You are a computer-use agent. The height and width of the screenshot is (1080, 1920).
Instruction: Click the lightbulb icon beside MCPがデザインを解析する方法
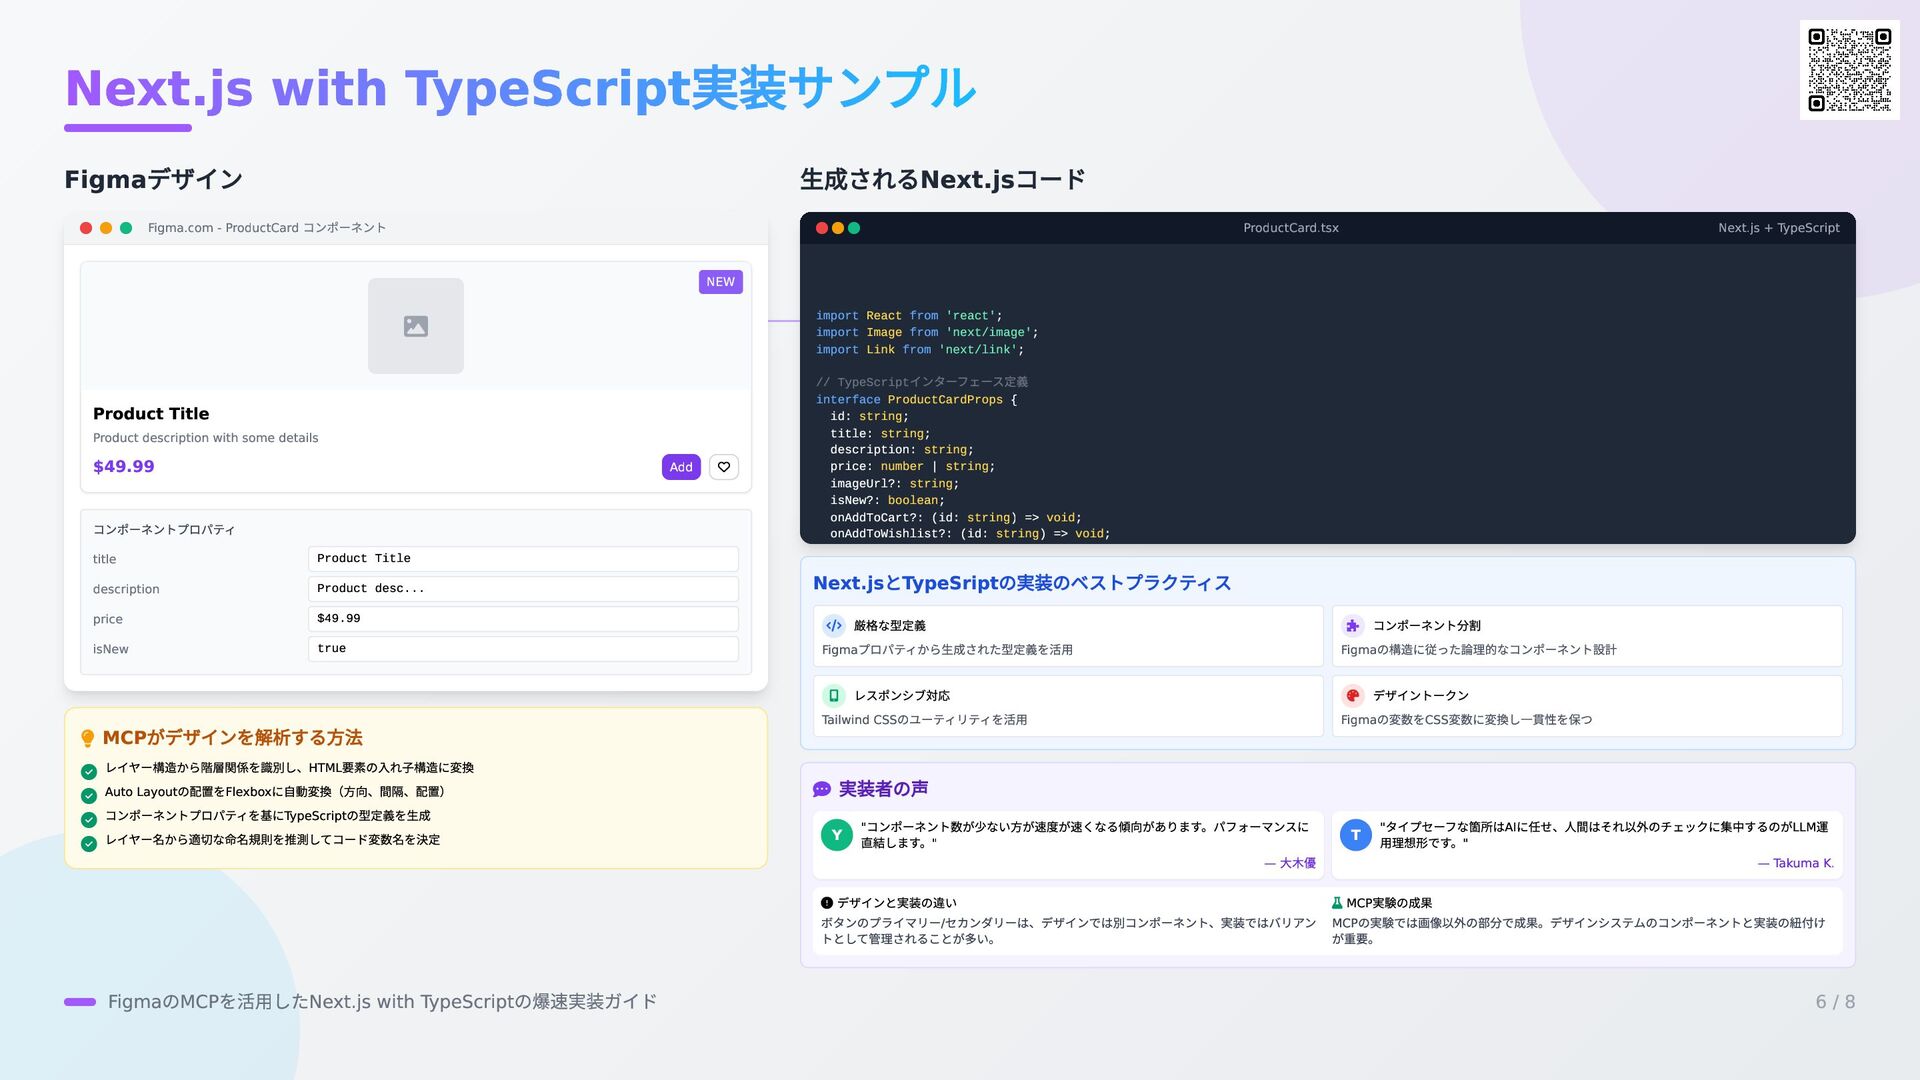[87, 739]
